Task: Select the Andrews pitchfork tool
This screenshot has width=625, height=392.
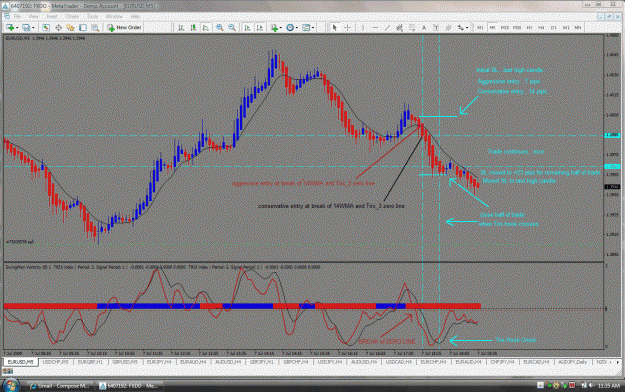Action: pyautogui.click(x=448, y=28)
